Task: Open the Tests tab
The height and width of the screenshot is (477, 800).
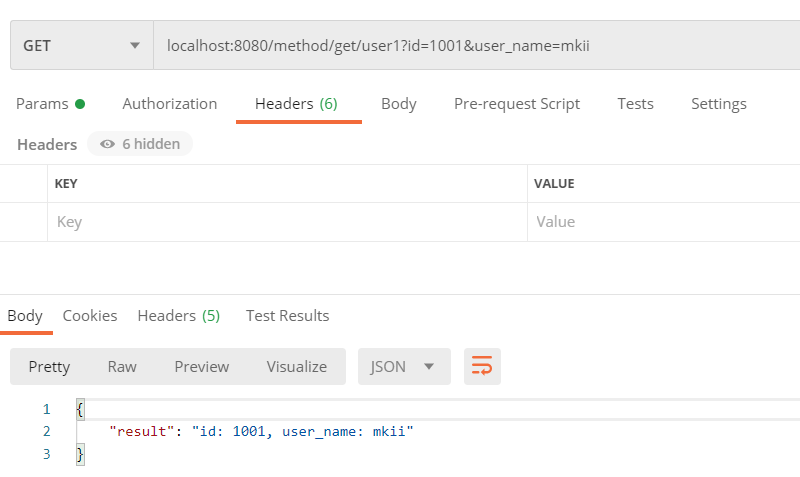Action: coord(635,104)
